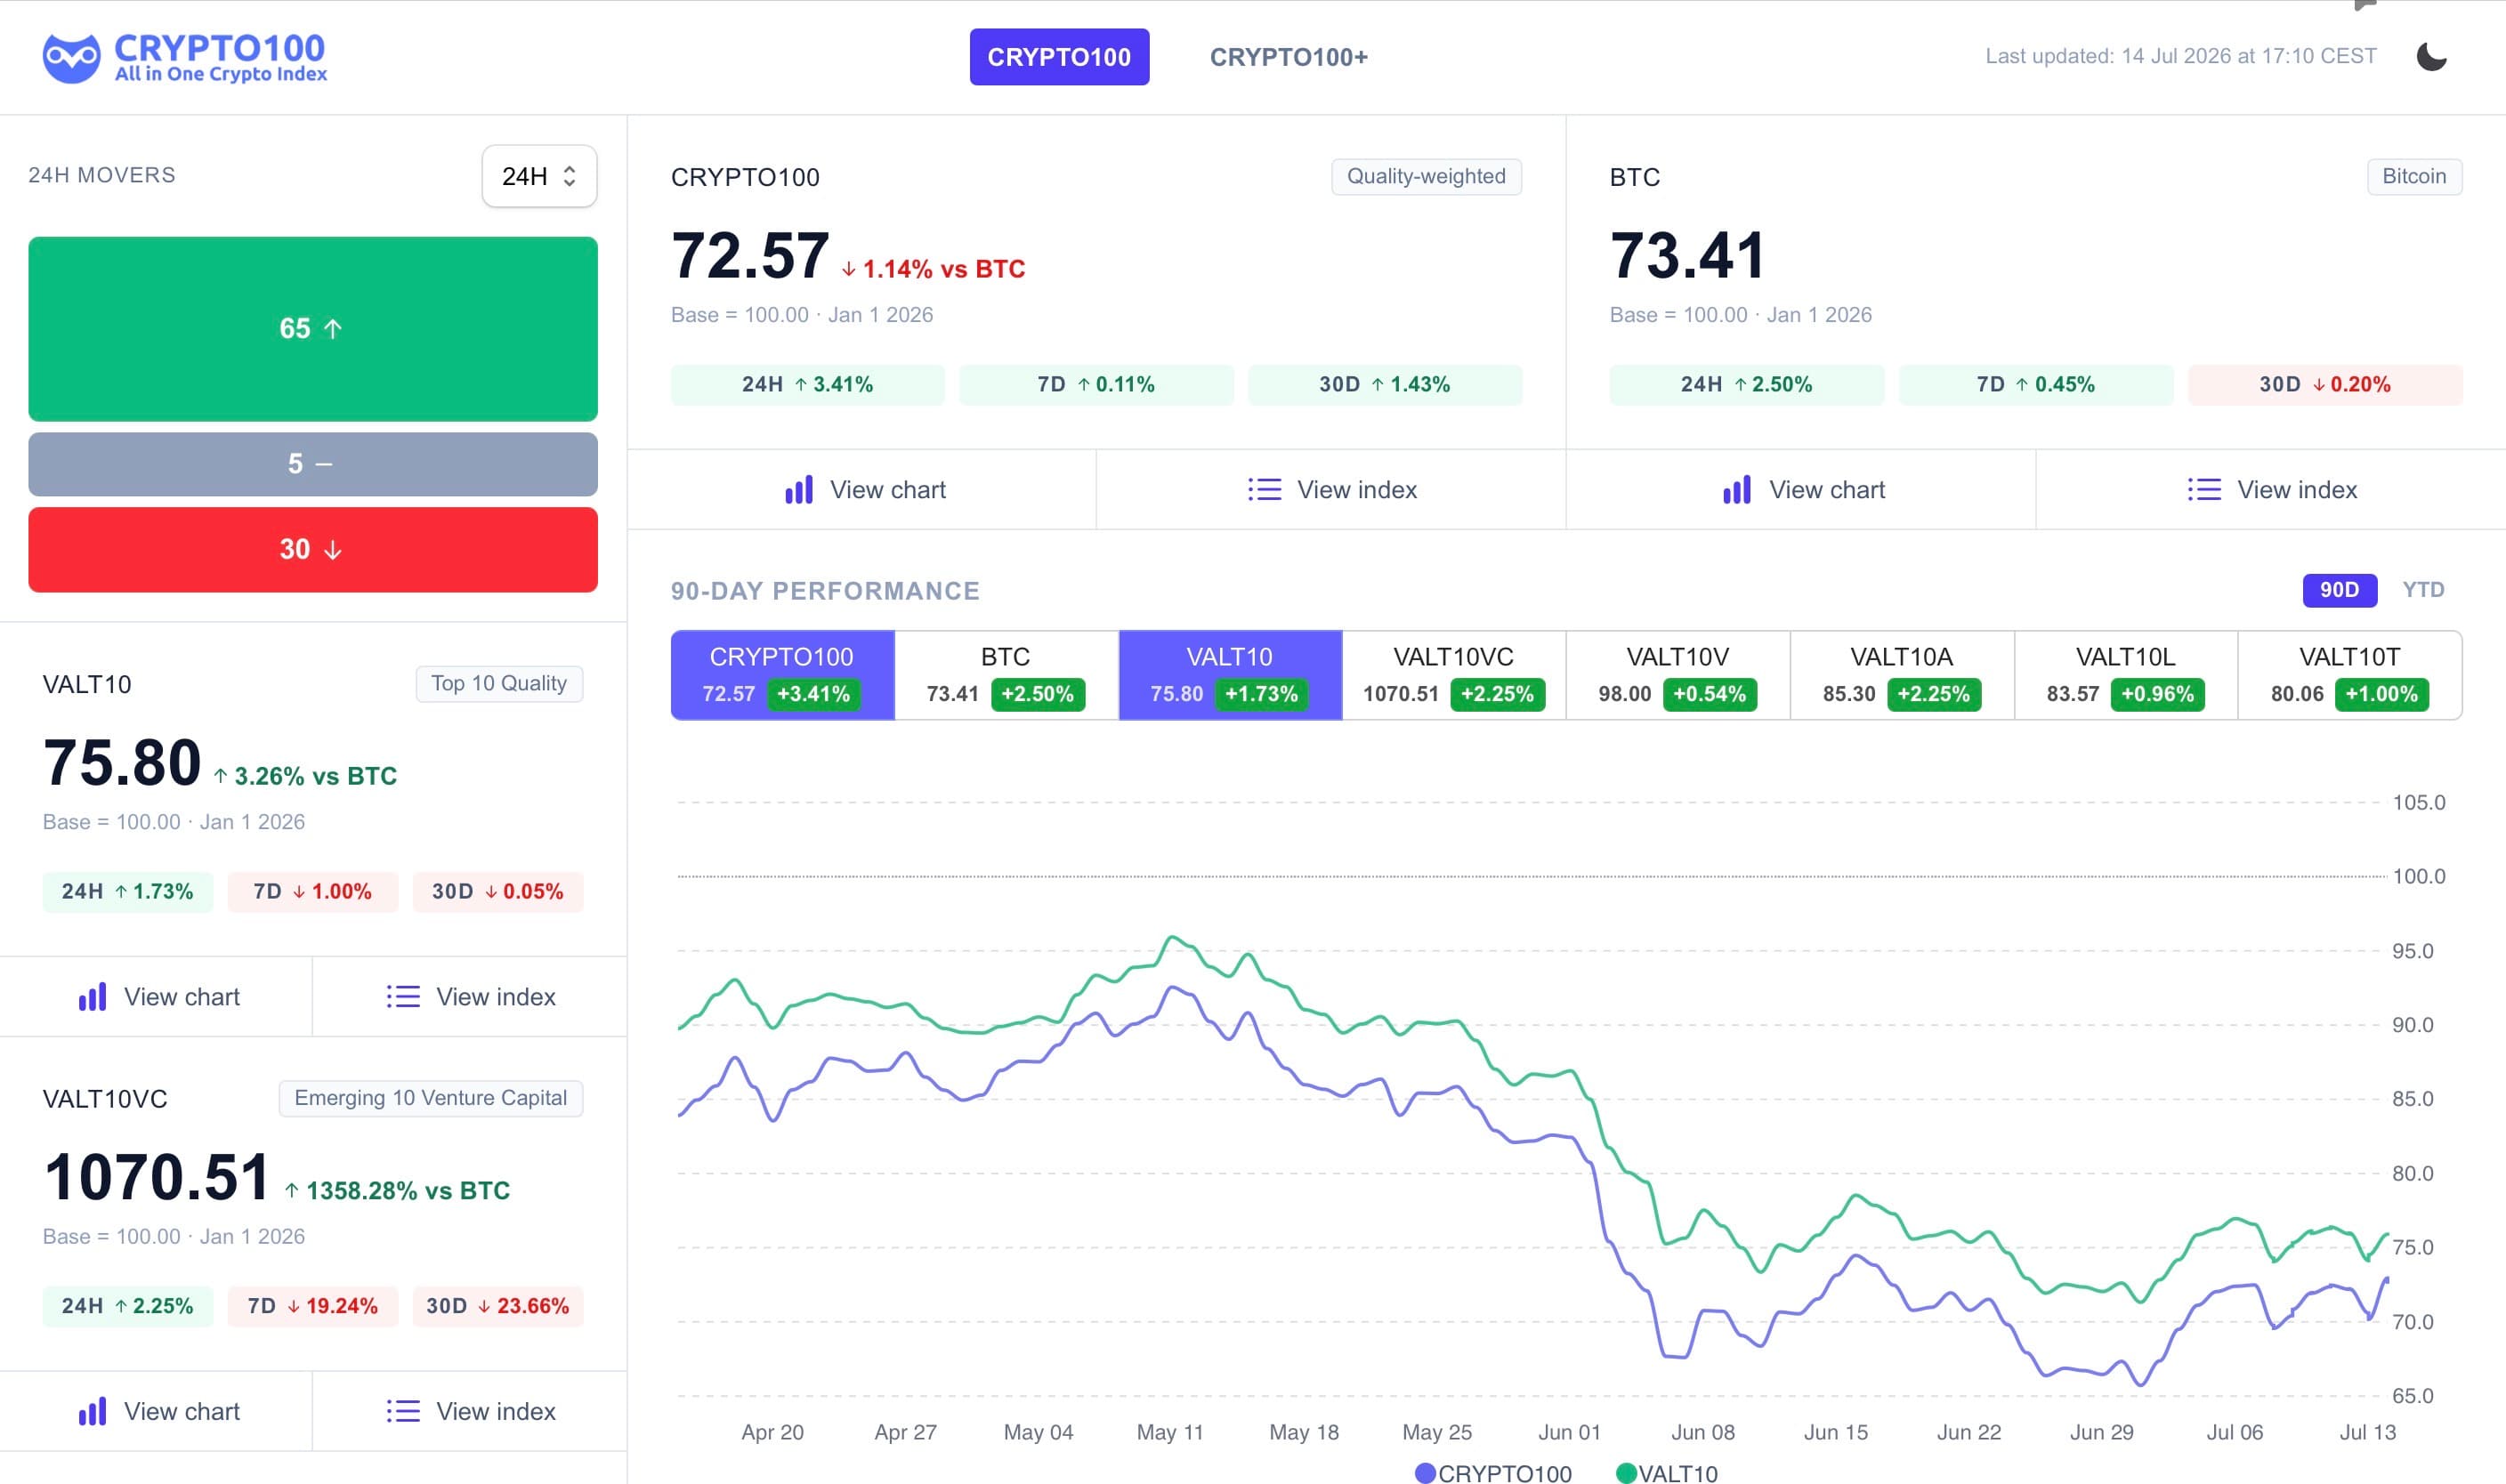Click bar chart icon in VALT10 card
This screenshot has height=1484, width=2506.
coord(93,996)
